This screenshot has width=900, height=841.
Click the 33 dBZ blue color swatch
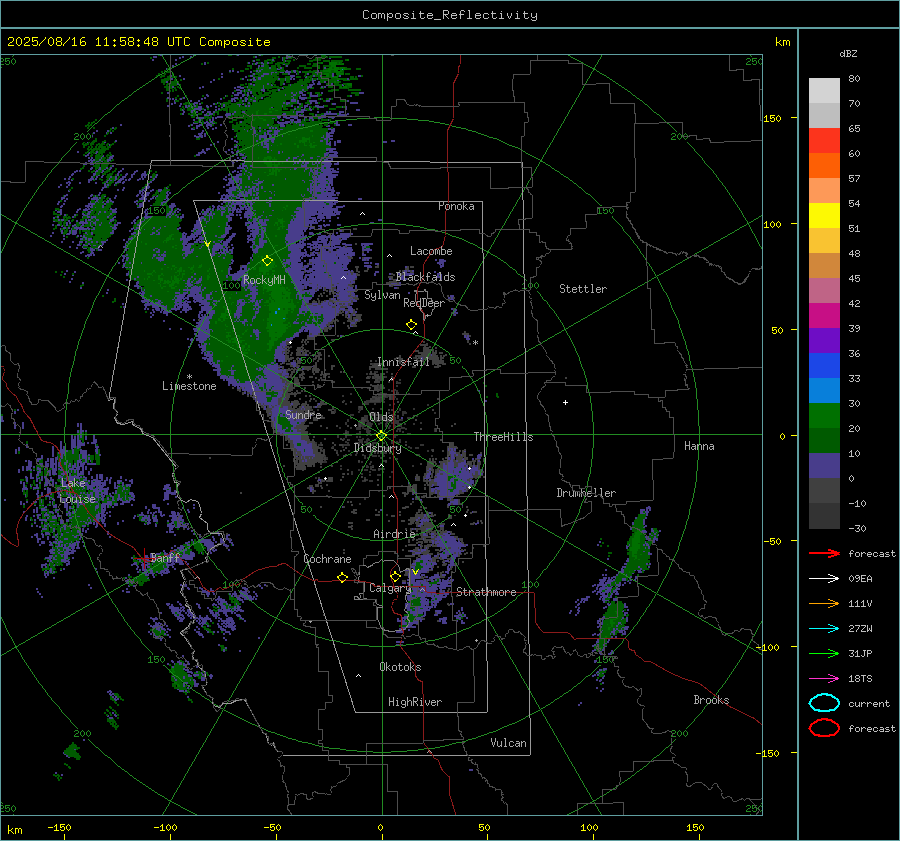(x=824, y=390)
